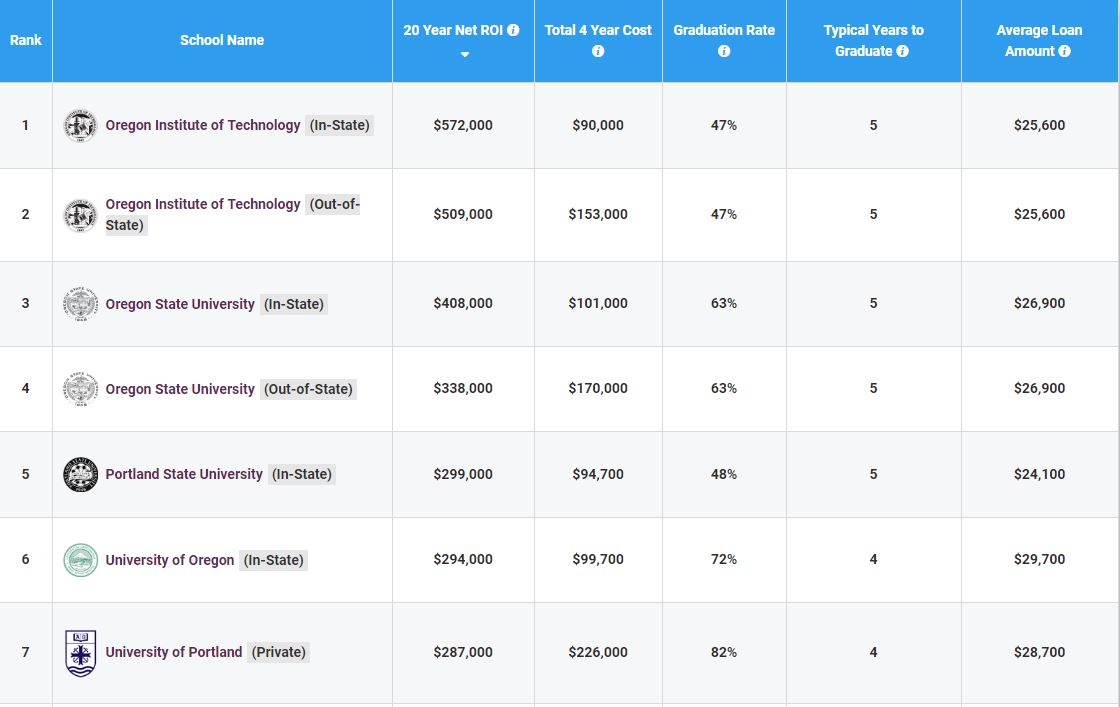
Task: Click University of Oregon green seal logo
Action: click(80, 560)
